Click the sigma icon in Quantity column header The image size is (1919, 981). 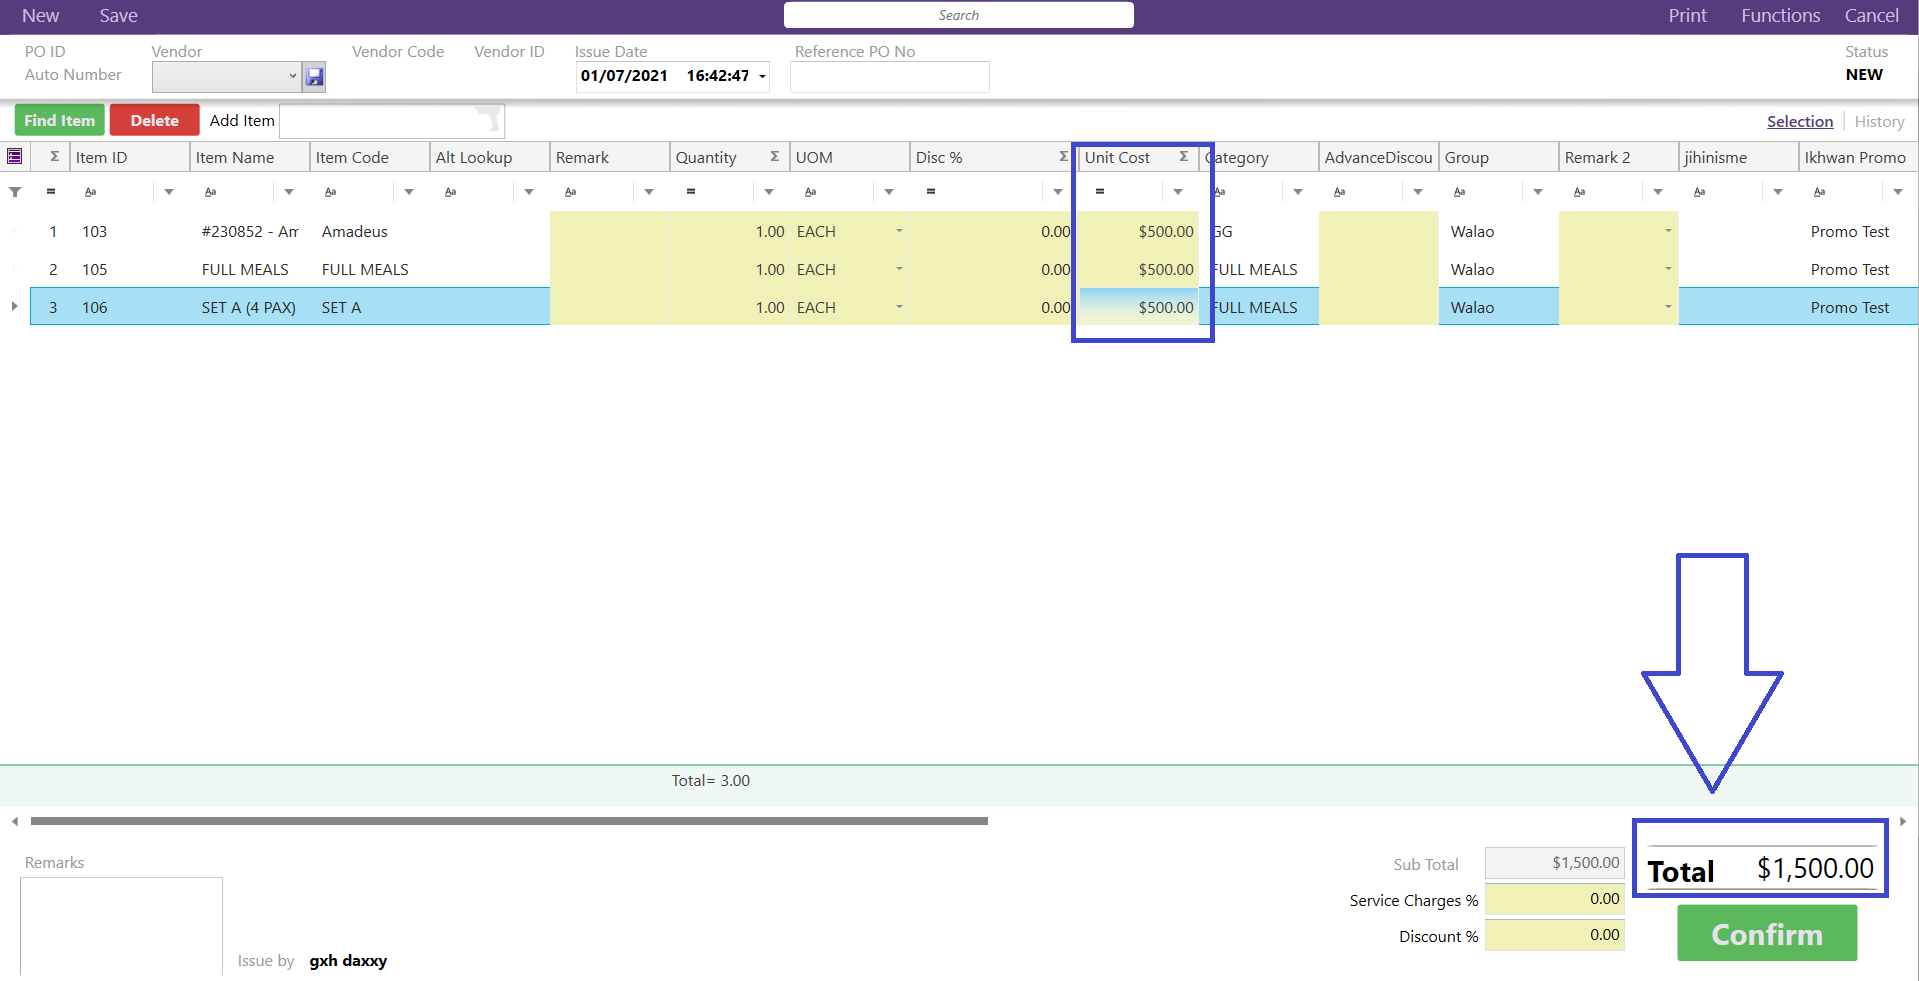pyautogui.click(x=774, y=157)
